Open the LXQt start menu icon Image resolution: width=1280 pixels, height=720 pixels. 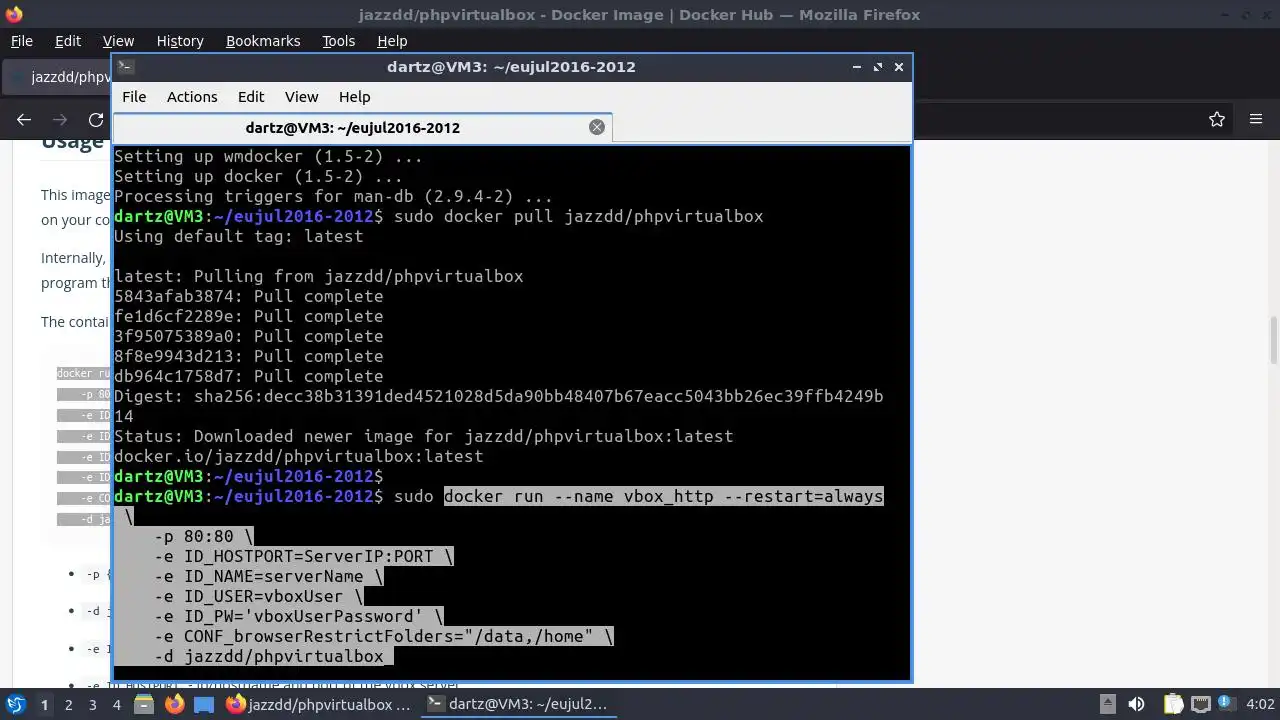point(15,704)
